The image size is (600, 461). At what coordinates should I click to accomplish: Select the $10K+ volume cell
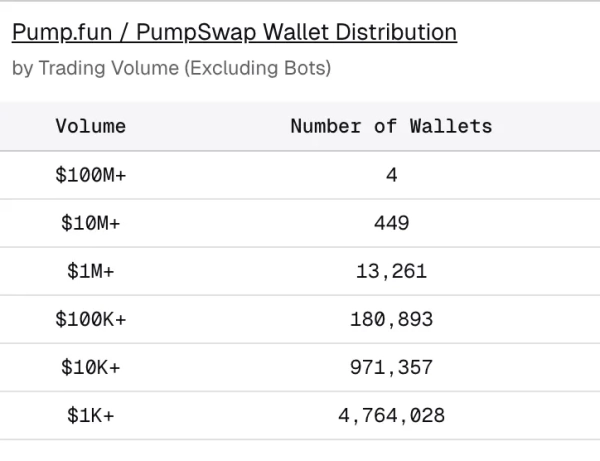click(x=91, y=368)
